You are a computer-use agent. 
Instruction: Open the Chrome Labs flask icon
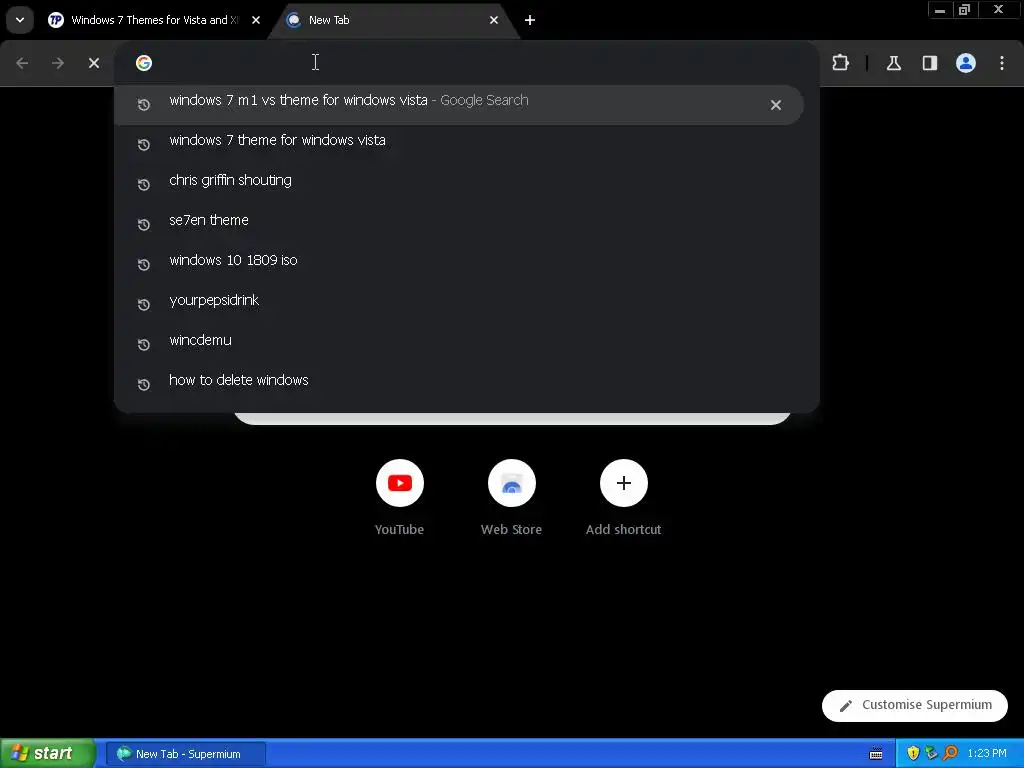(894, 63)
